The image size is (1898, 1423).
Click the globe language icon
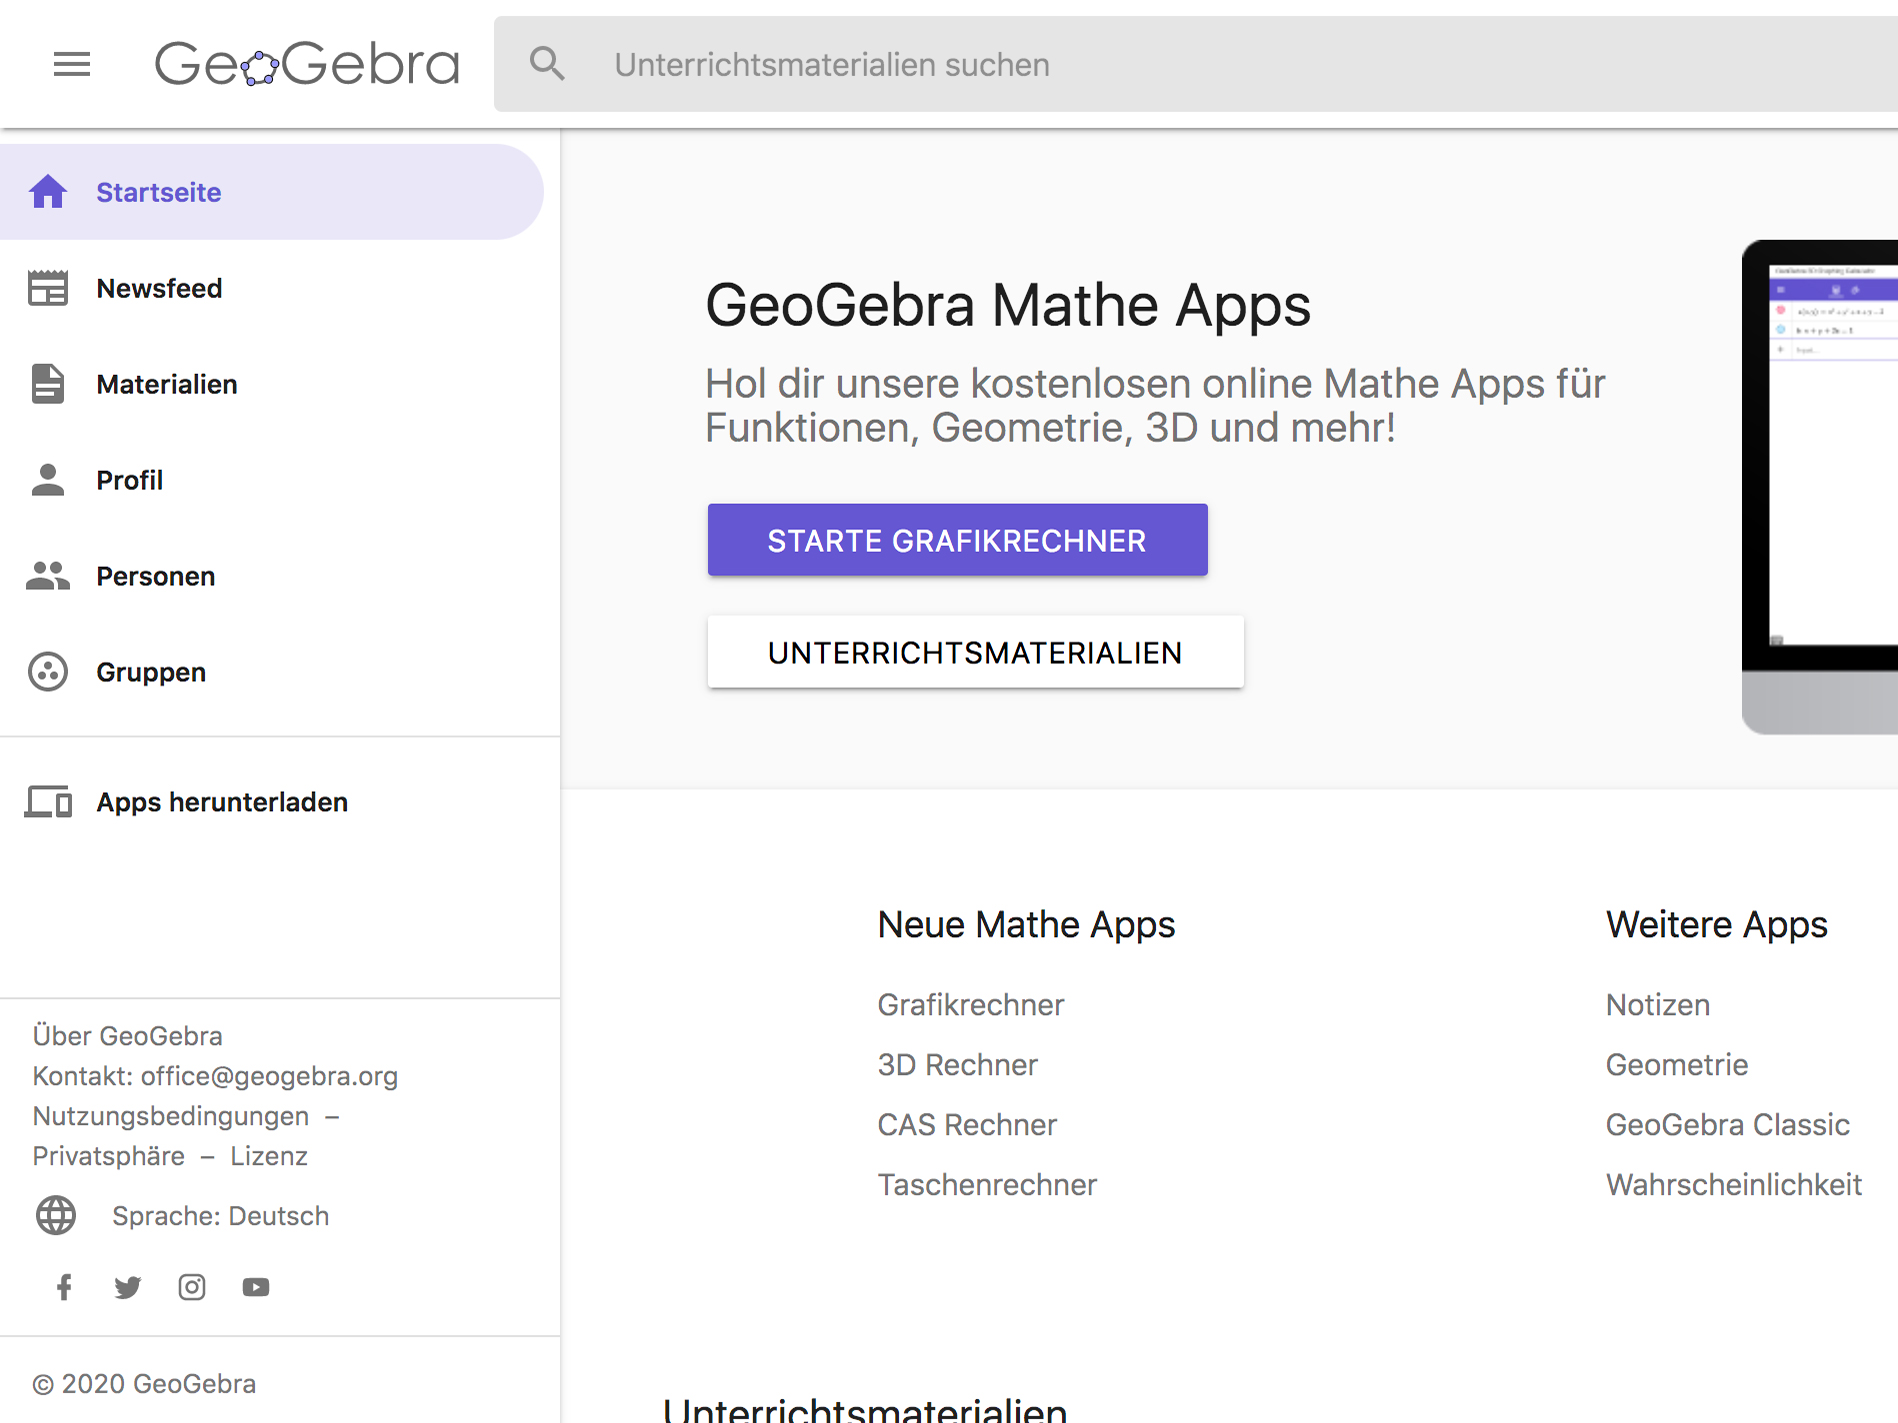pos(56,1216)
